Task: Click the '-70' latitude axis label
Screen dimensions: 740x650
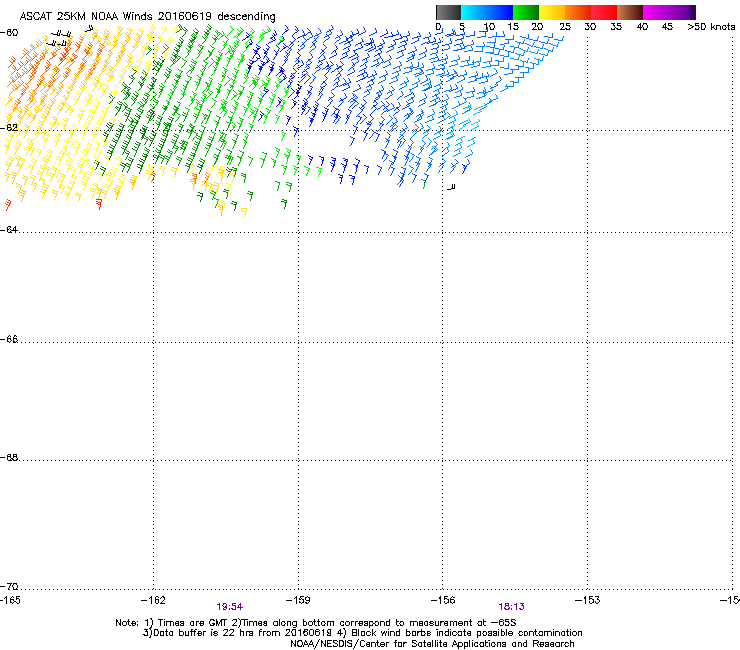Action: (9, 586)
